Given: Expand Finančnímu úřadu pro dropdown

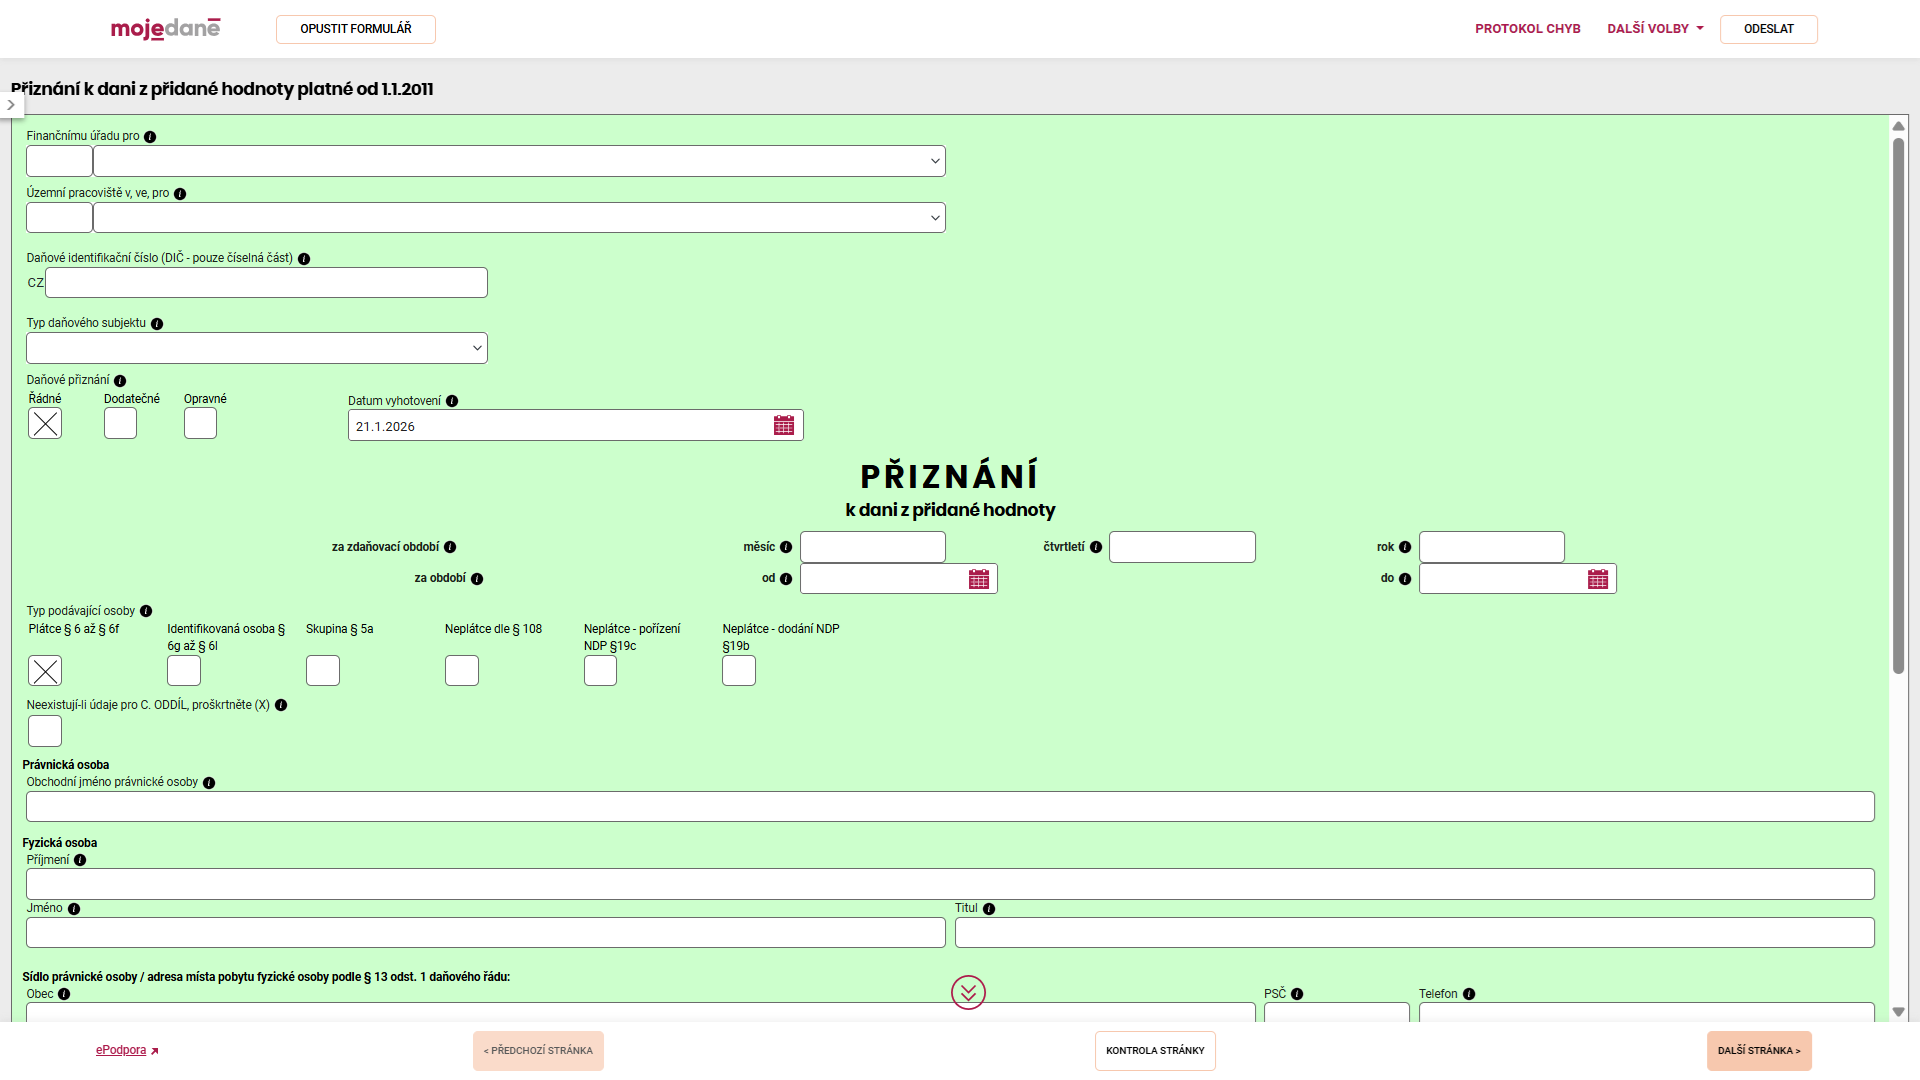Looking at the screenshot, I should [519, 161].
